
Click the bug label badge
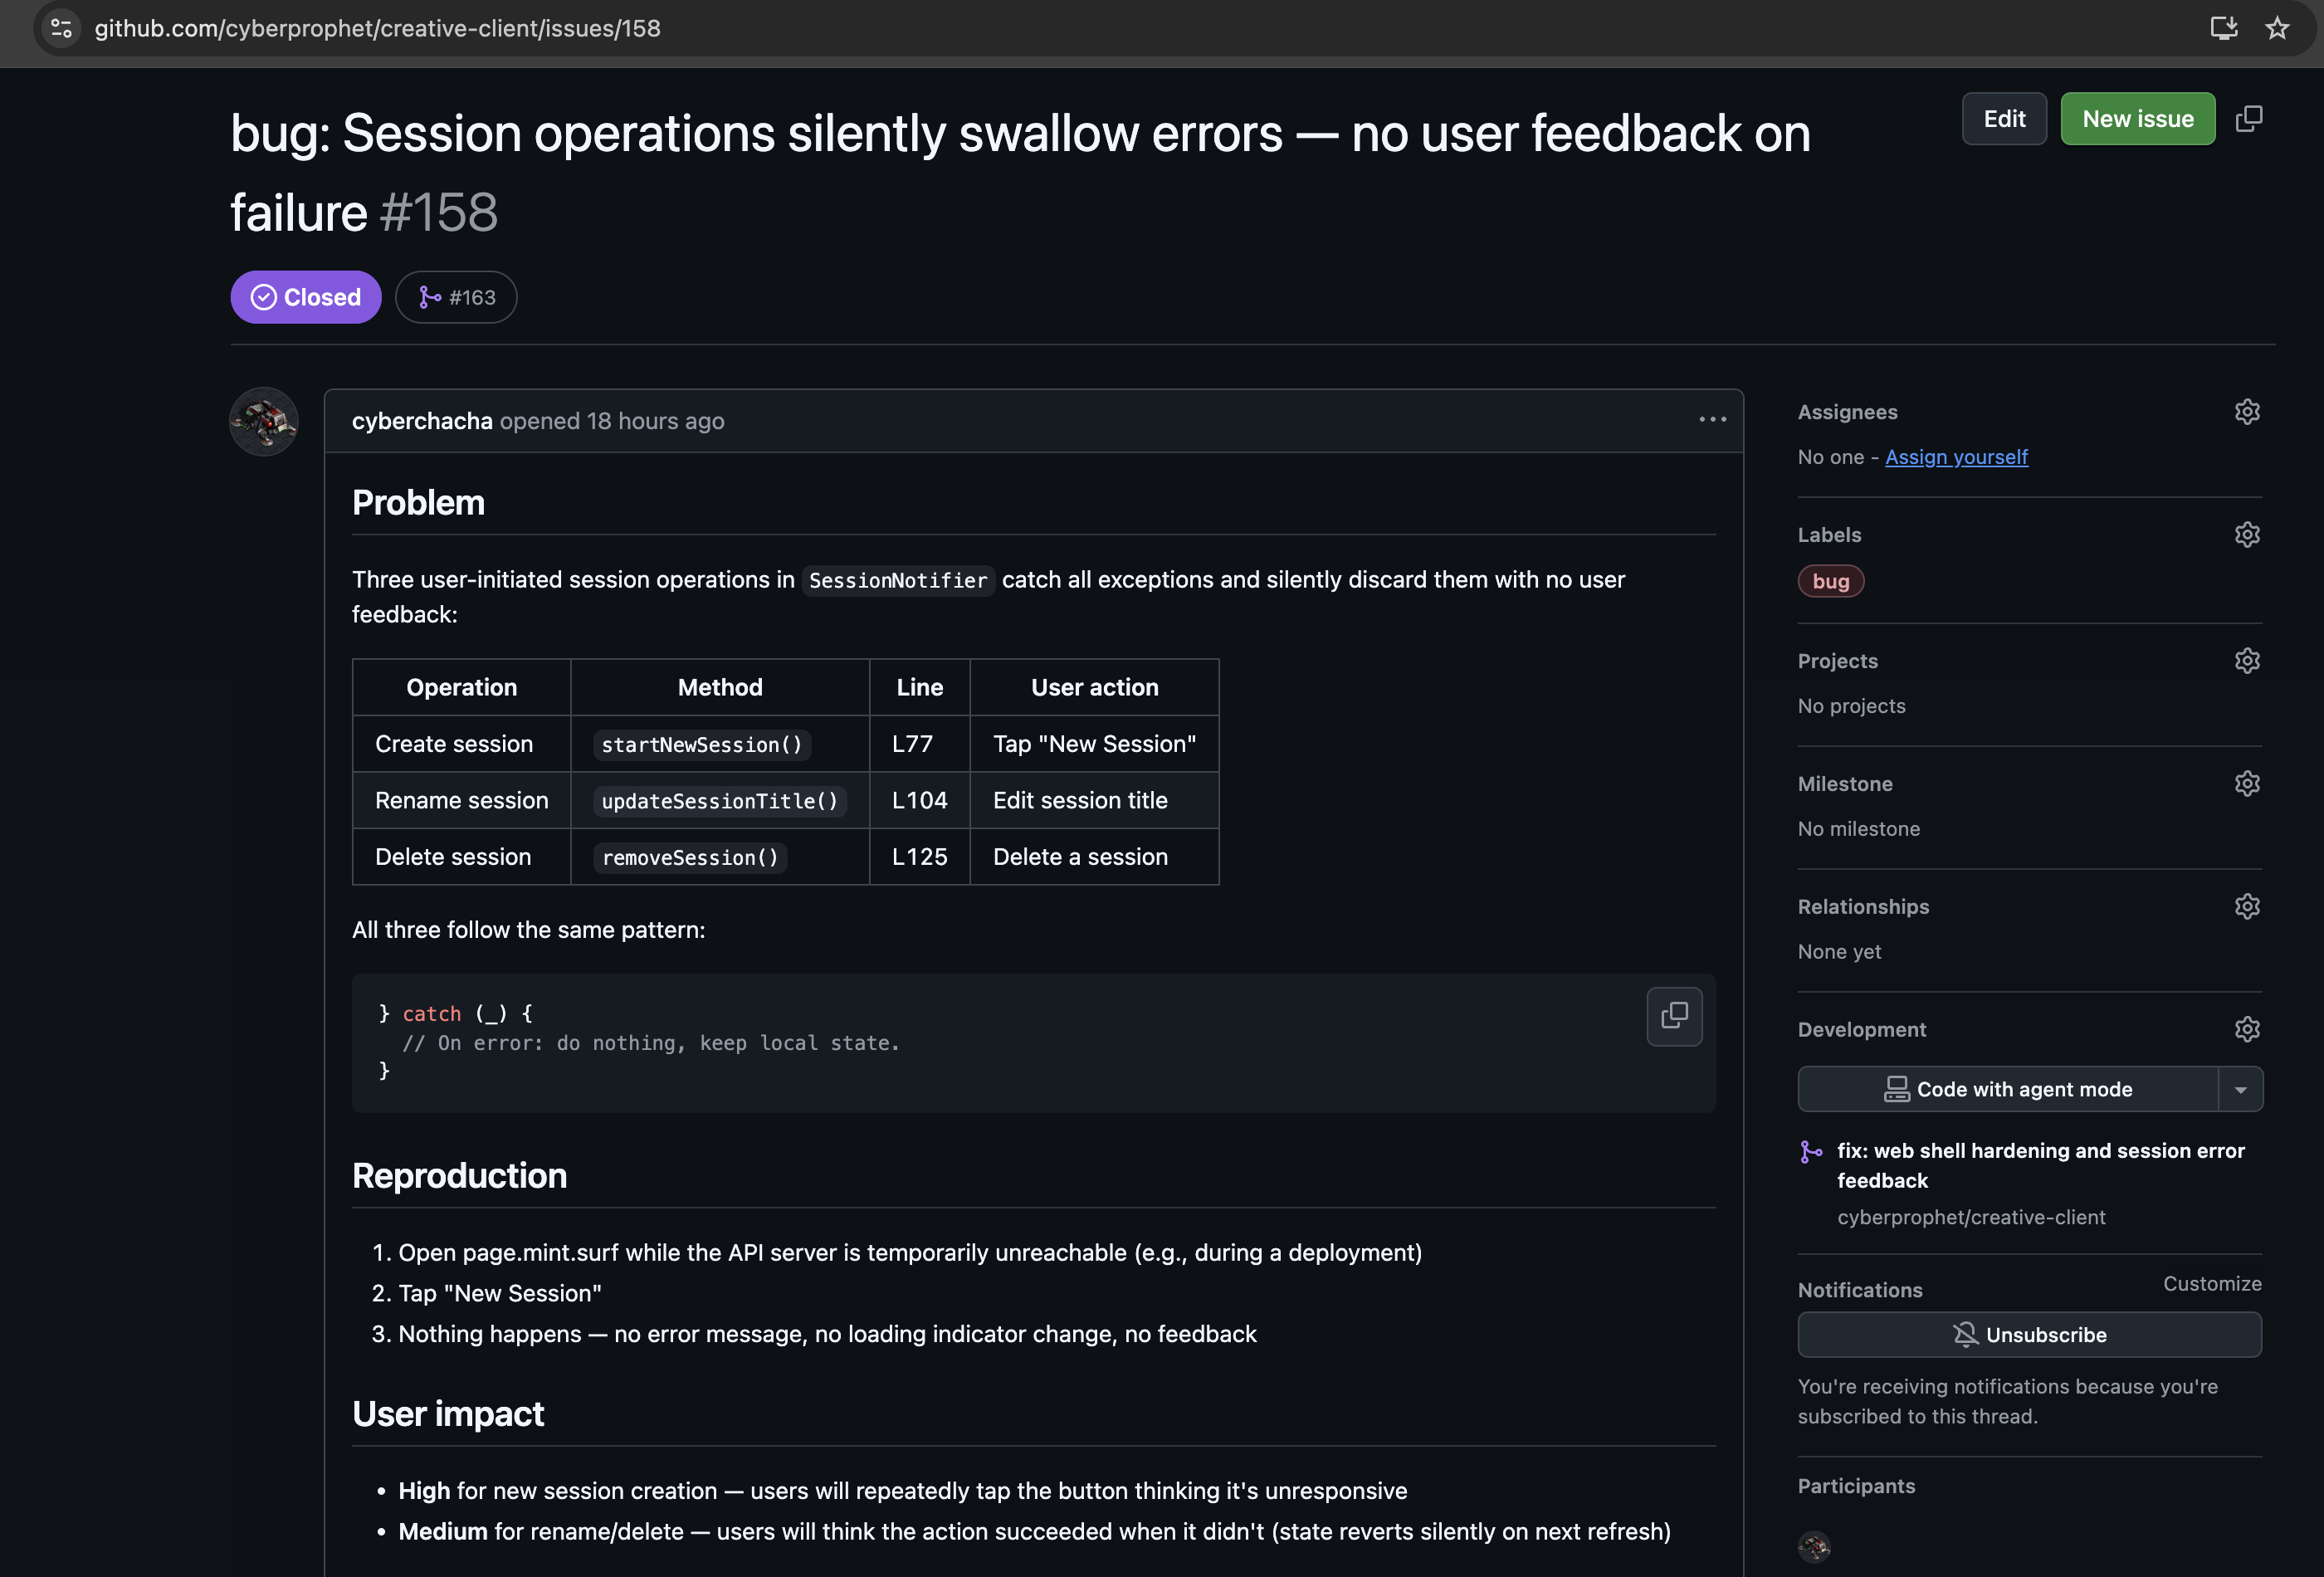(x=1830, y=581)
